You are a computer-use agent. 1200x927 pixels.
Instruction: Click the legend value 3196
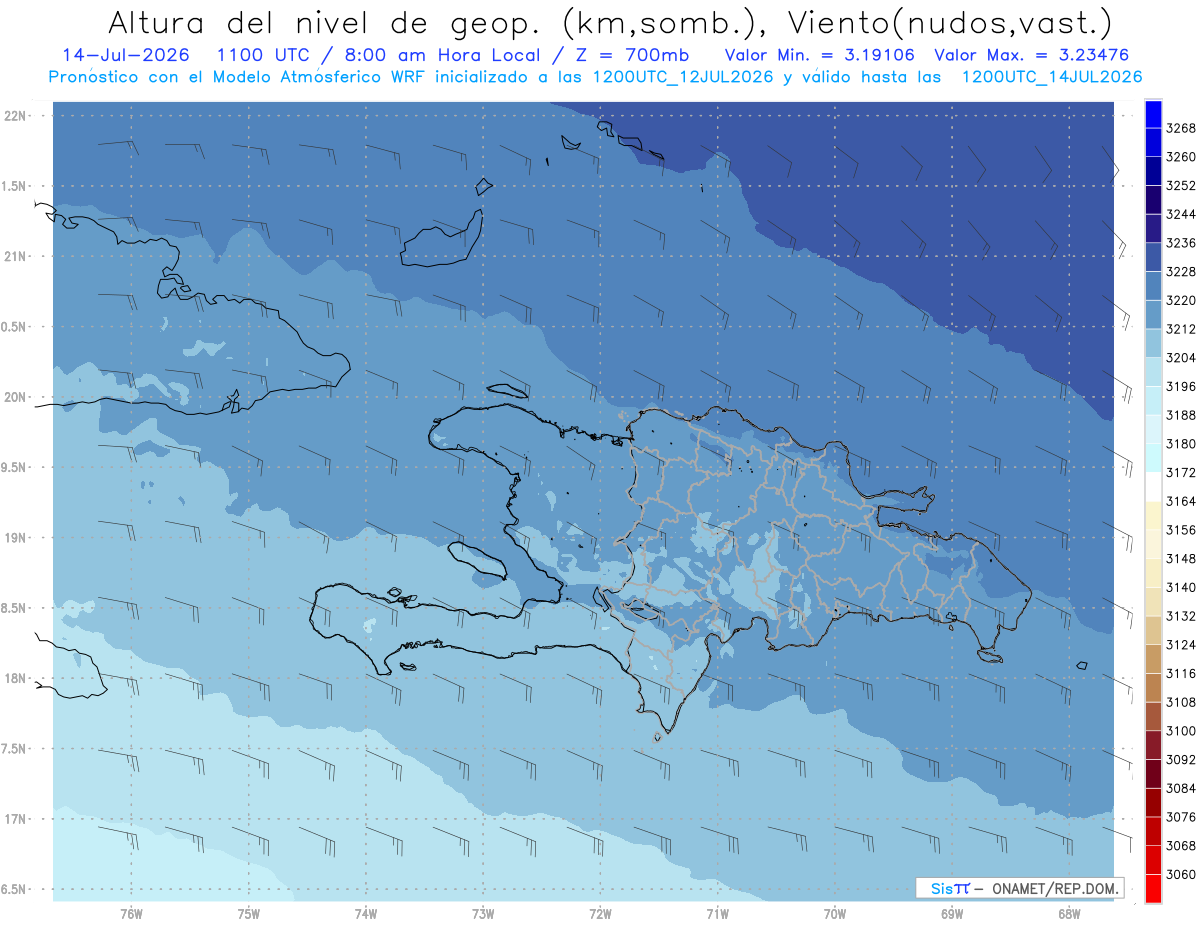[1181, 387]
